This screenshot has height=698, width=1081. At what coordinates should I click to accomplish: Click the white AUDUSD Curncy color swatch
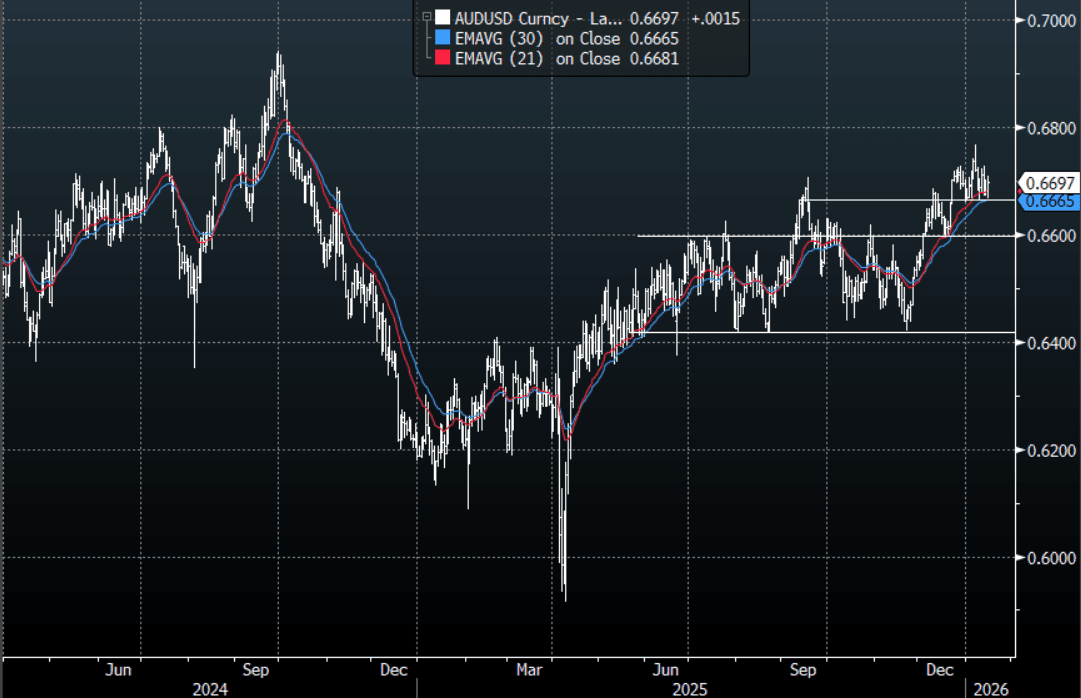pyautogui.click(x=441, y=17)
